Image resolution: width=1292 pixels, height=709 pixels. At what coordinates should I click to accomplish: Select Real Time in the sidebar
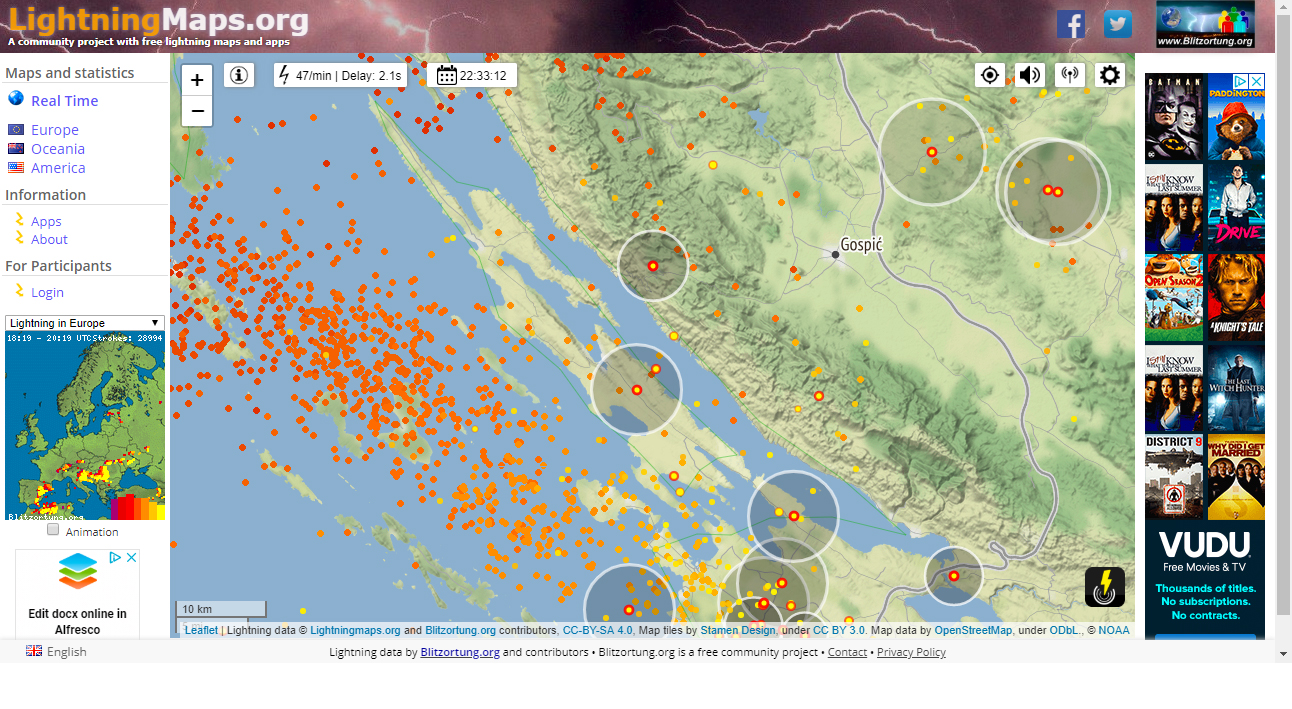[x=64, y=101]
